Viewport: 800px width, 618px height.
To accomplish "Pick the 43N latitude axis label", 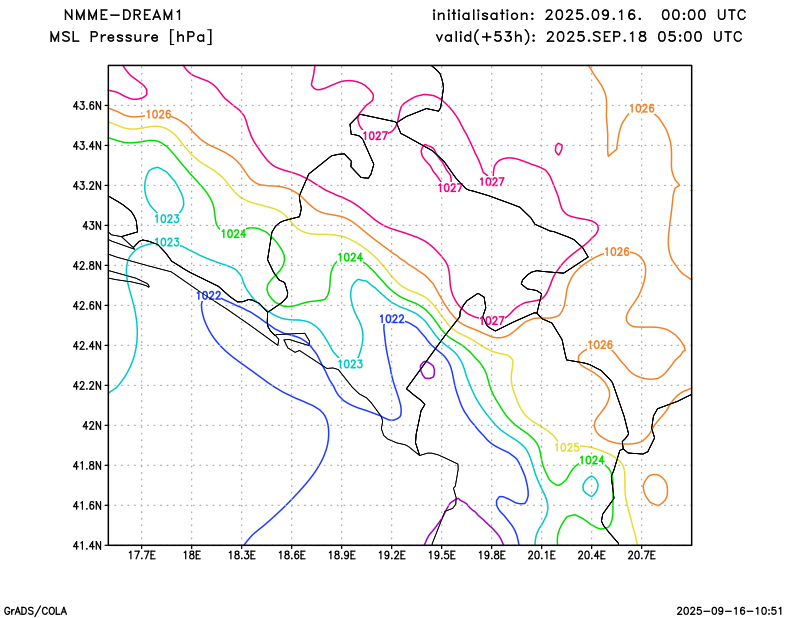I will 92,226.
